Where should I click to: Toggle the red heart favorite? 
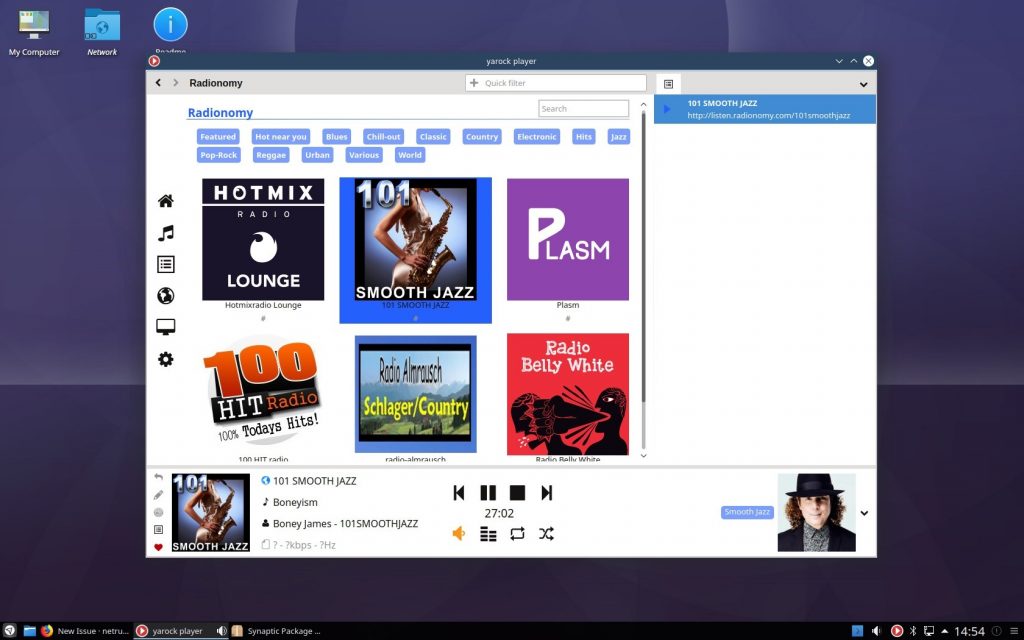point(158,547)
